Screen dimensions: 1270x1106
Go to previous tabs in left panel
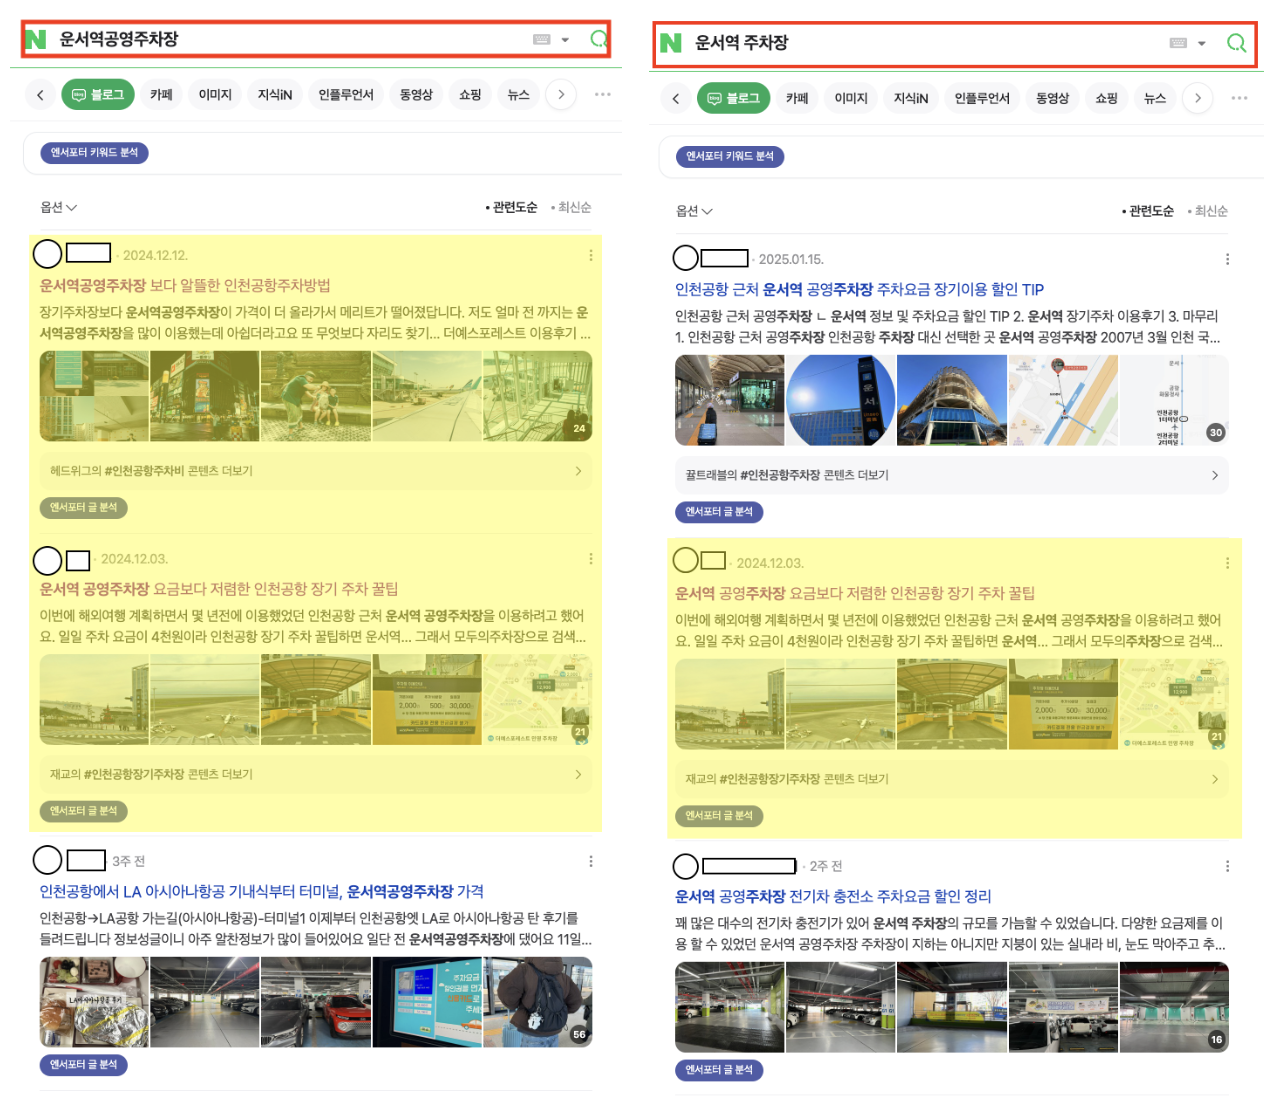point(40,95)
